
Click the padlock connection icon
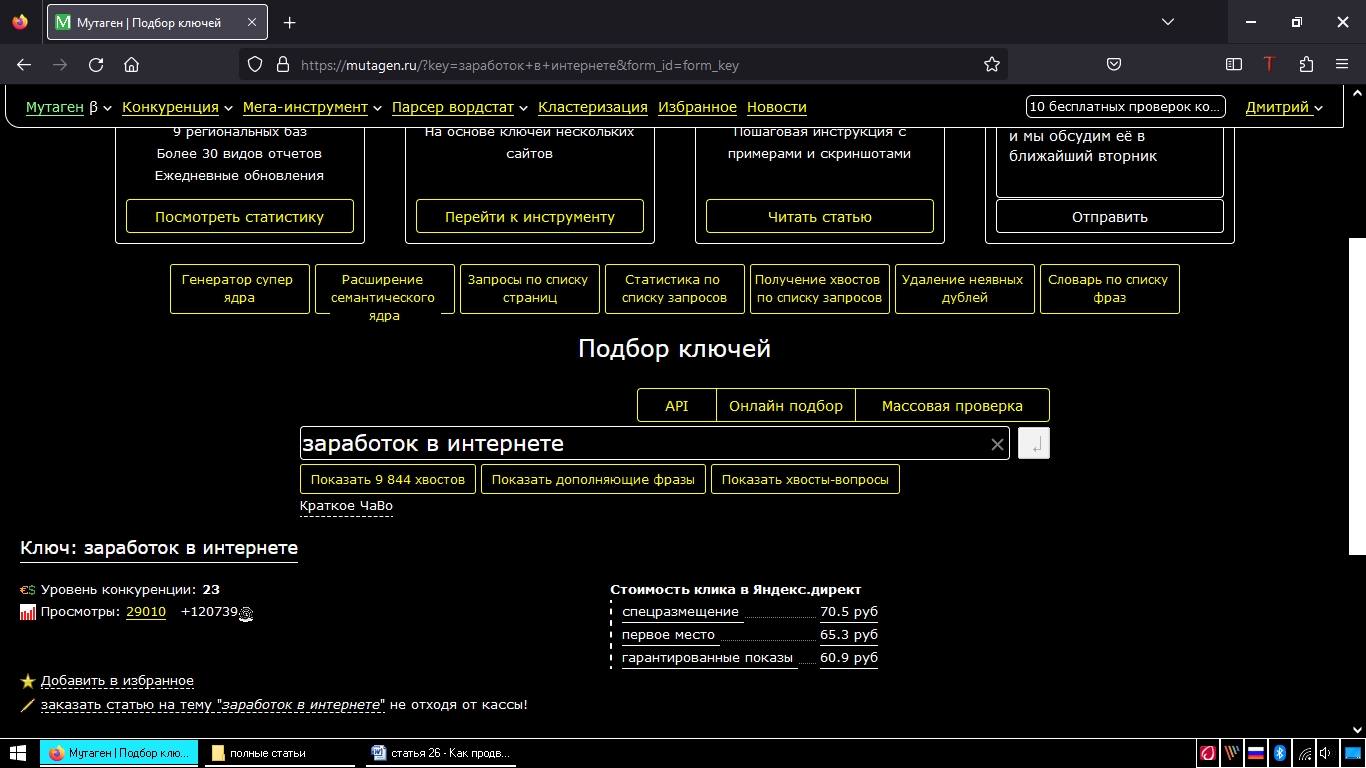pos(282,64)
